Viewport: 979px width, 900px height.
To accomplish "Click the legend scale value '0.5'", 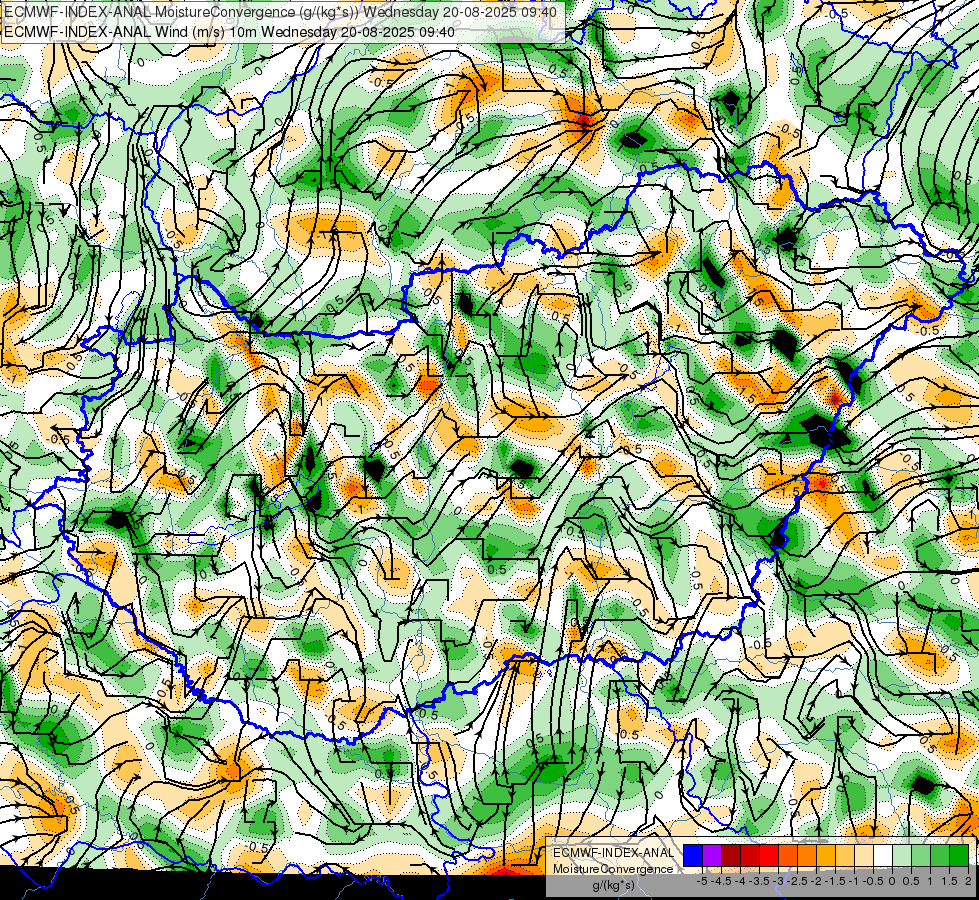I will pos(911,881).
